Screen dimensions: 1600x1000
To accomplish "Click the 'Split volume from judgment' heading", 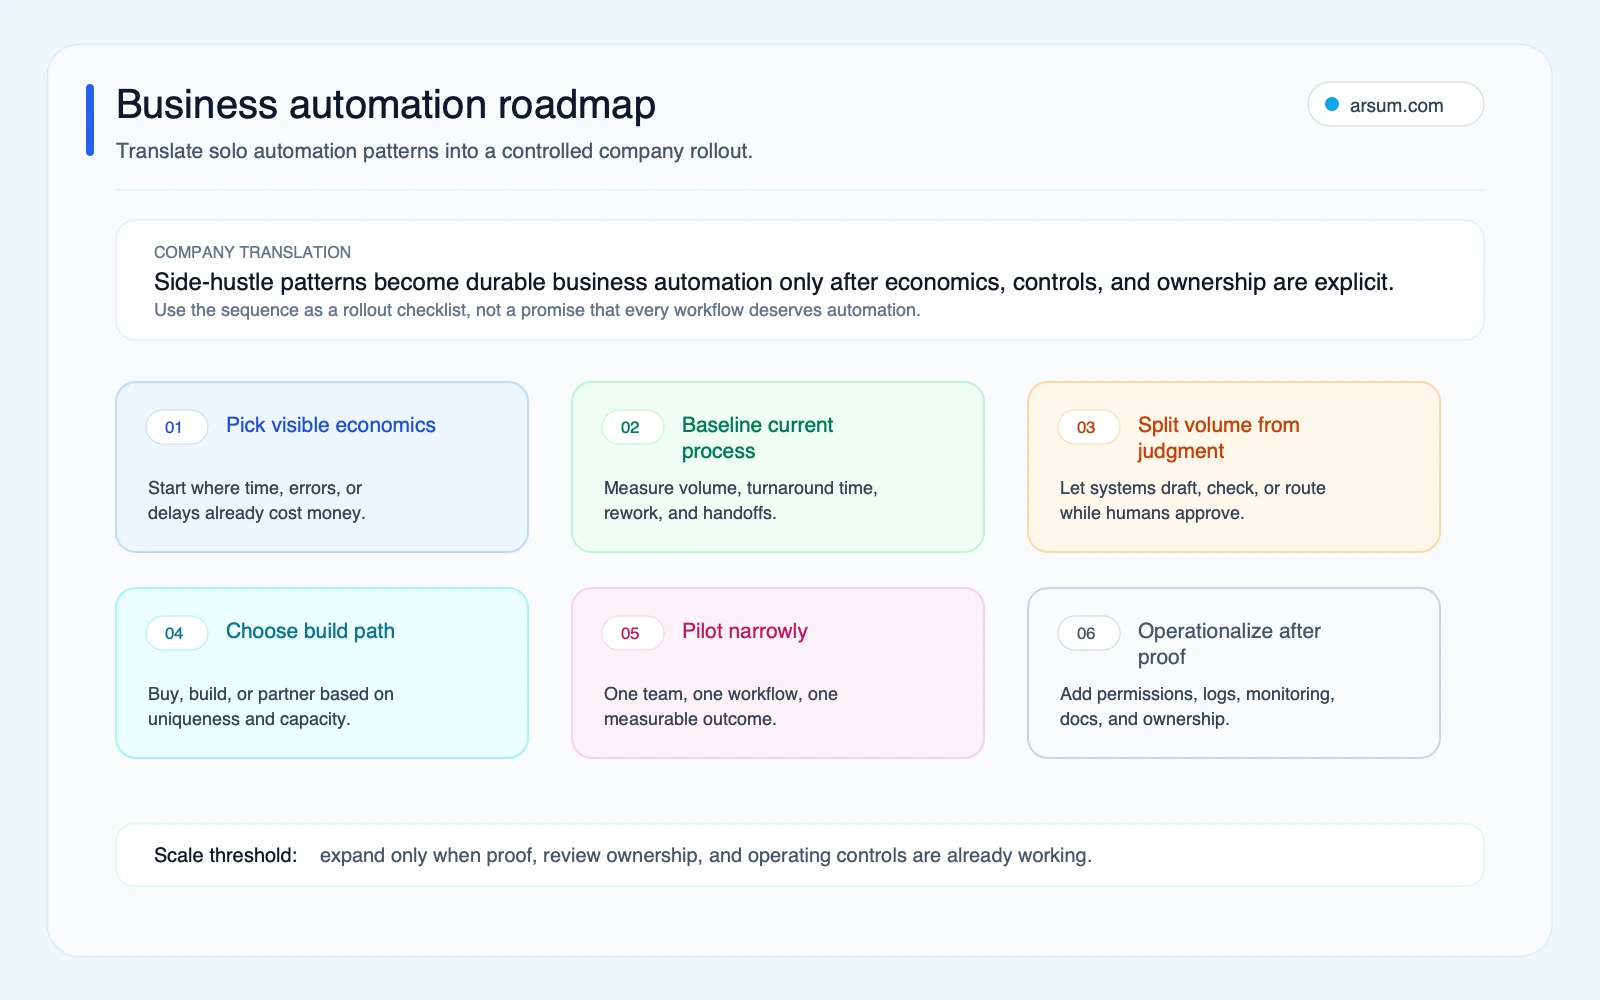I will [x=1218, y=438].
